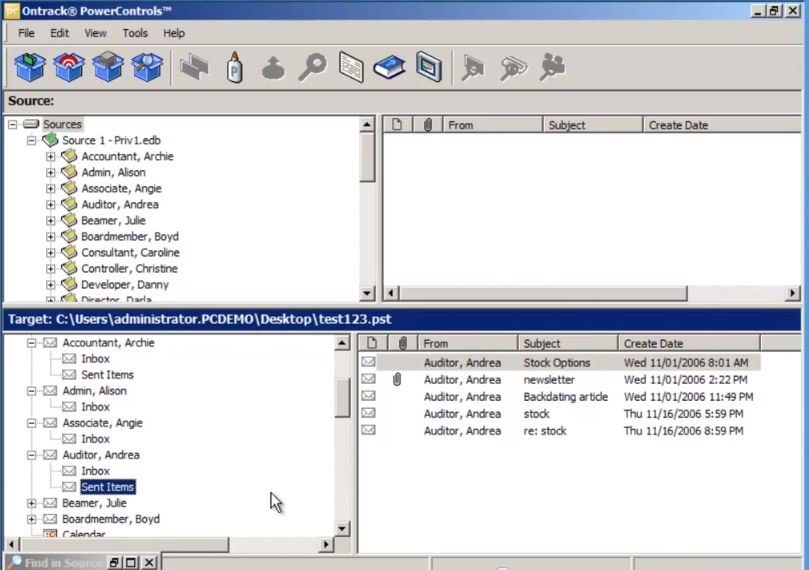The height and width of the screenshot is (570, 809).
Task: Click the Sources drive icon
Action: pyautogui.click(x=31, y=124)
